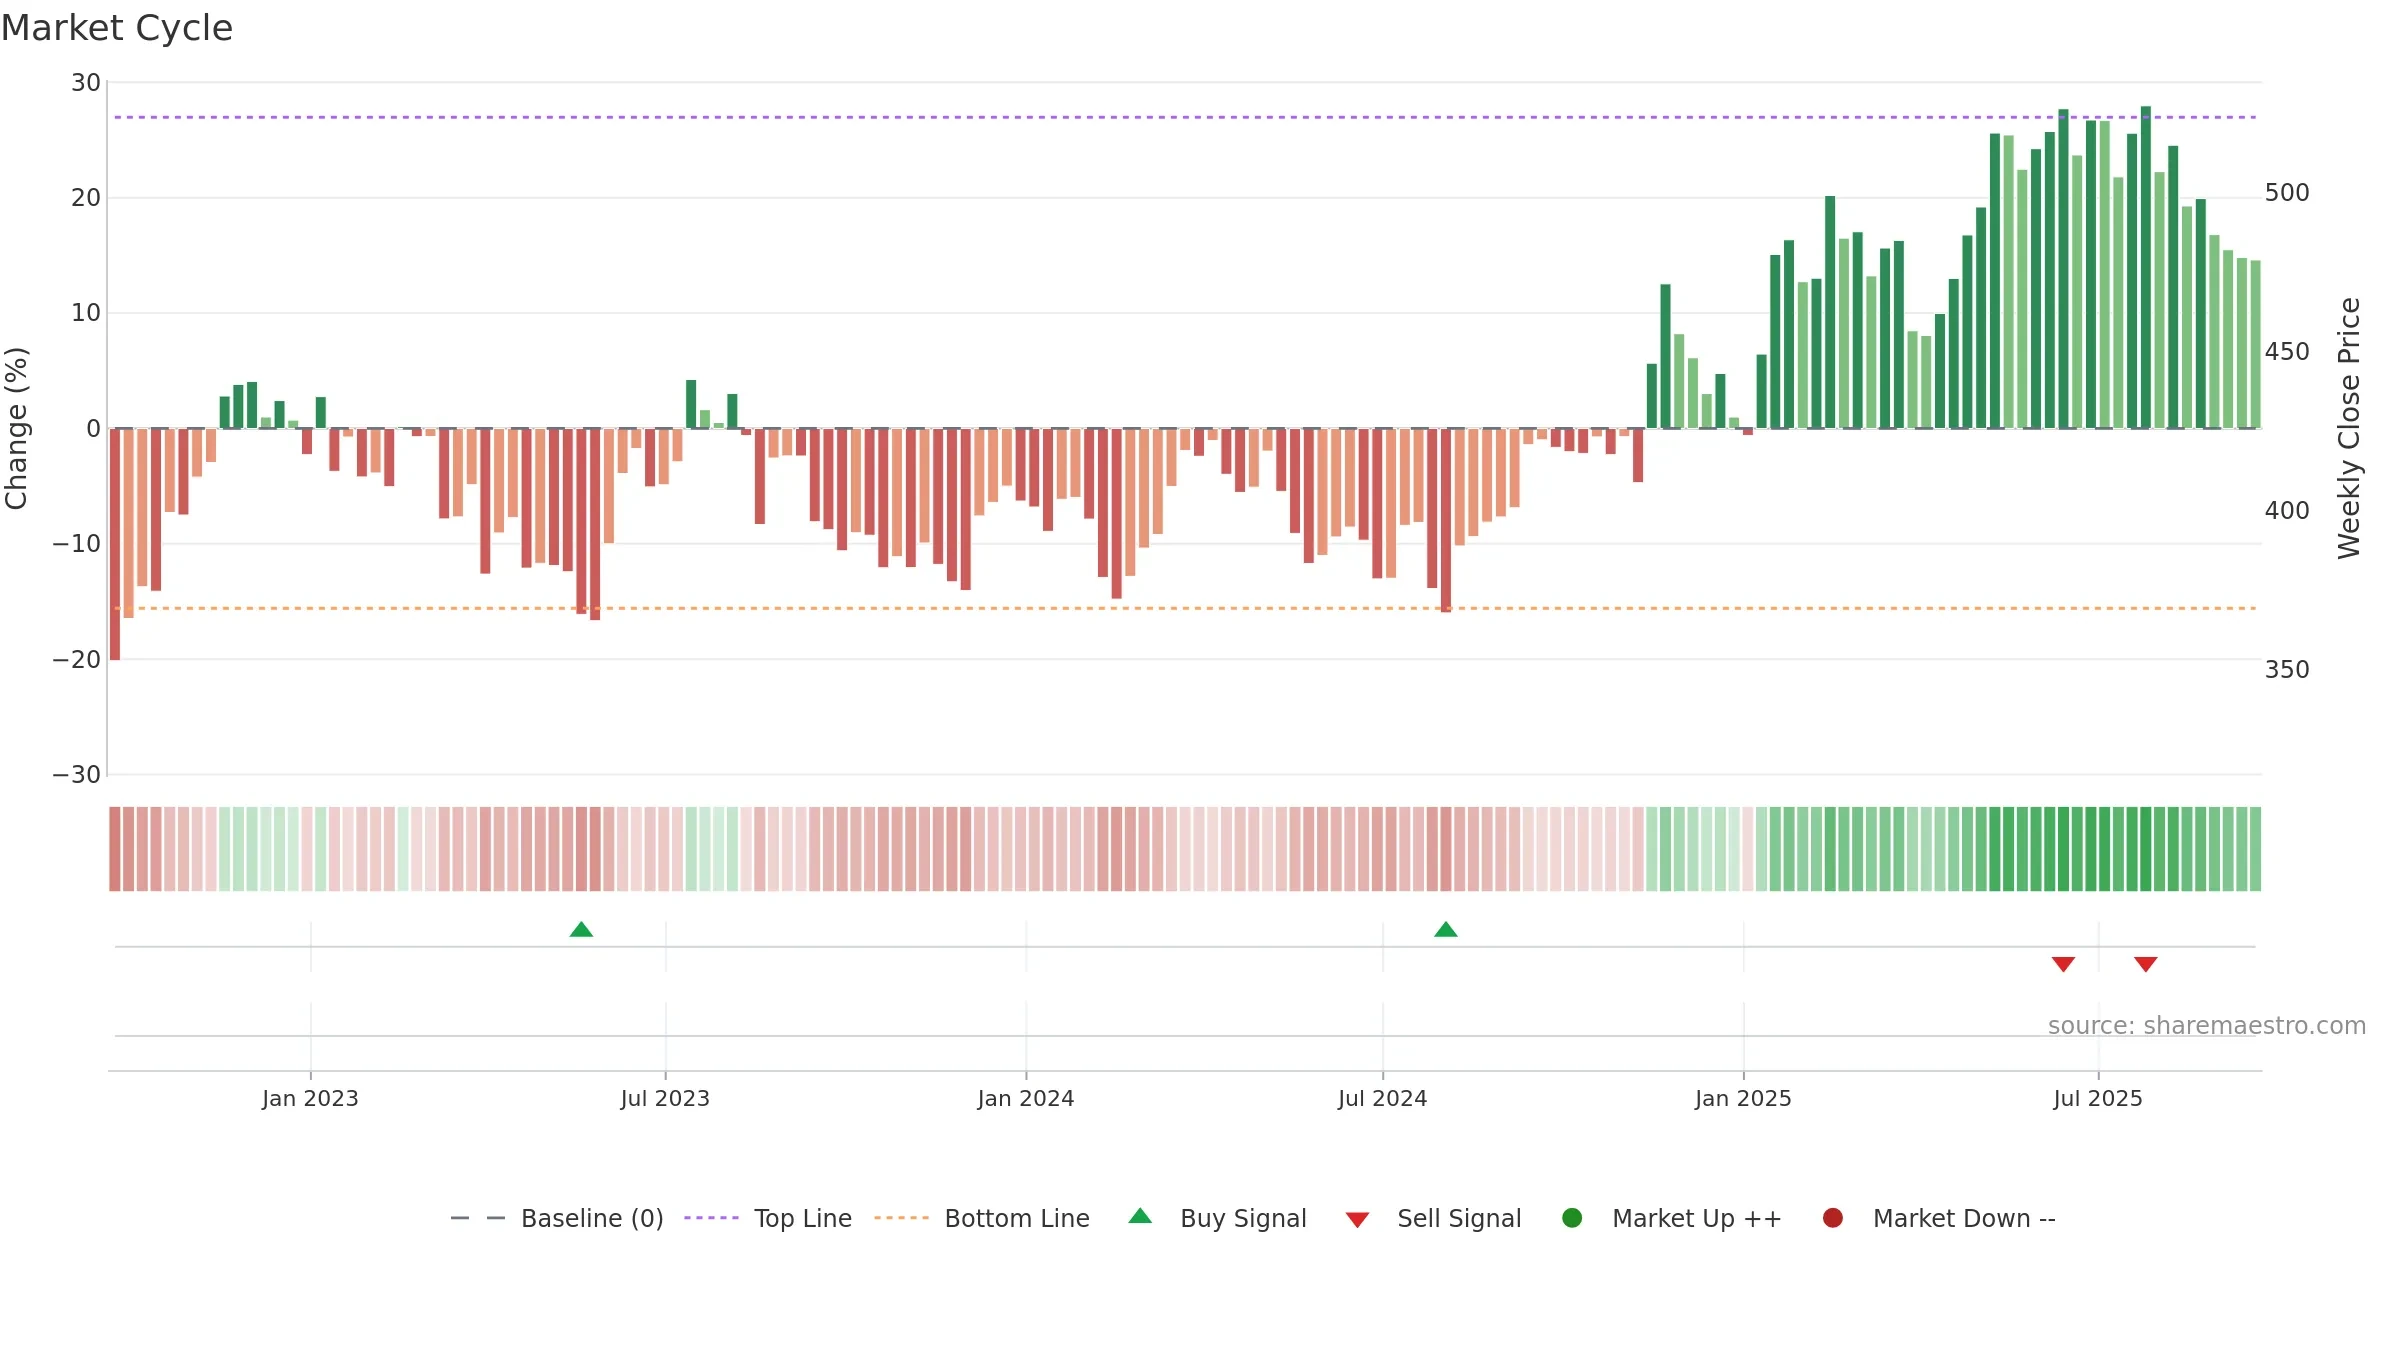Click the tallest dark green bar after Jul 2025
The width and height of the screenshot is (2400, 1350).
pos(2146,267)
